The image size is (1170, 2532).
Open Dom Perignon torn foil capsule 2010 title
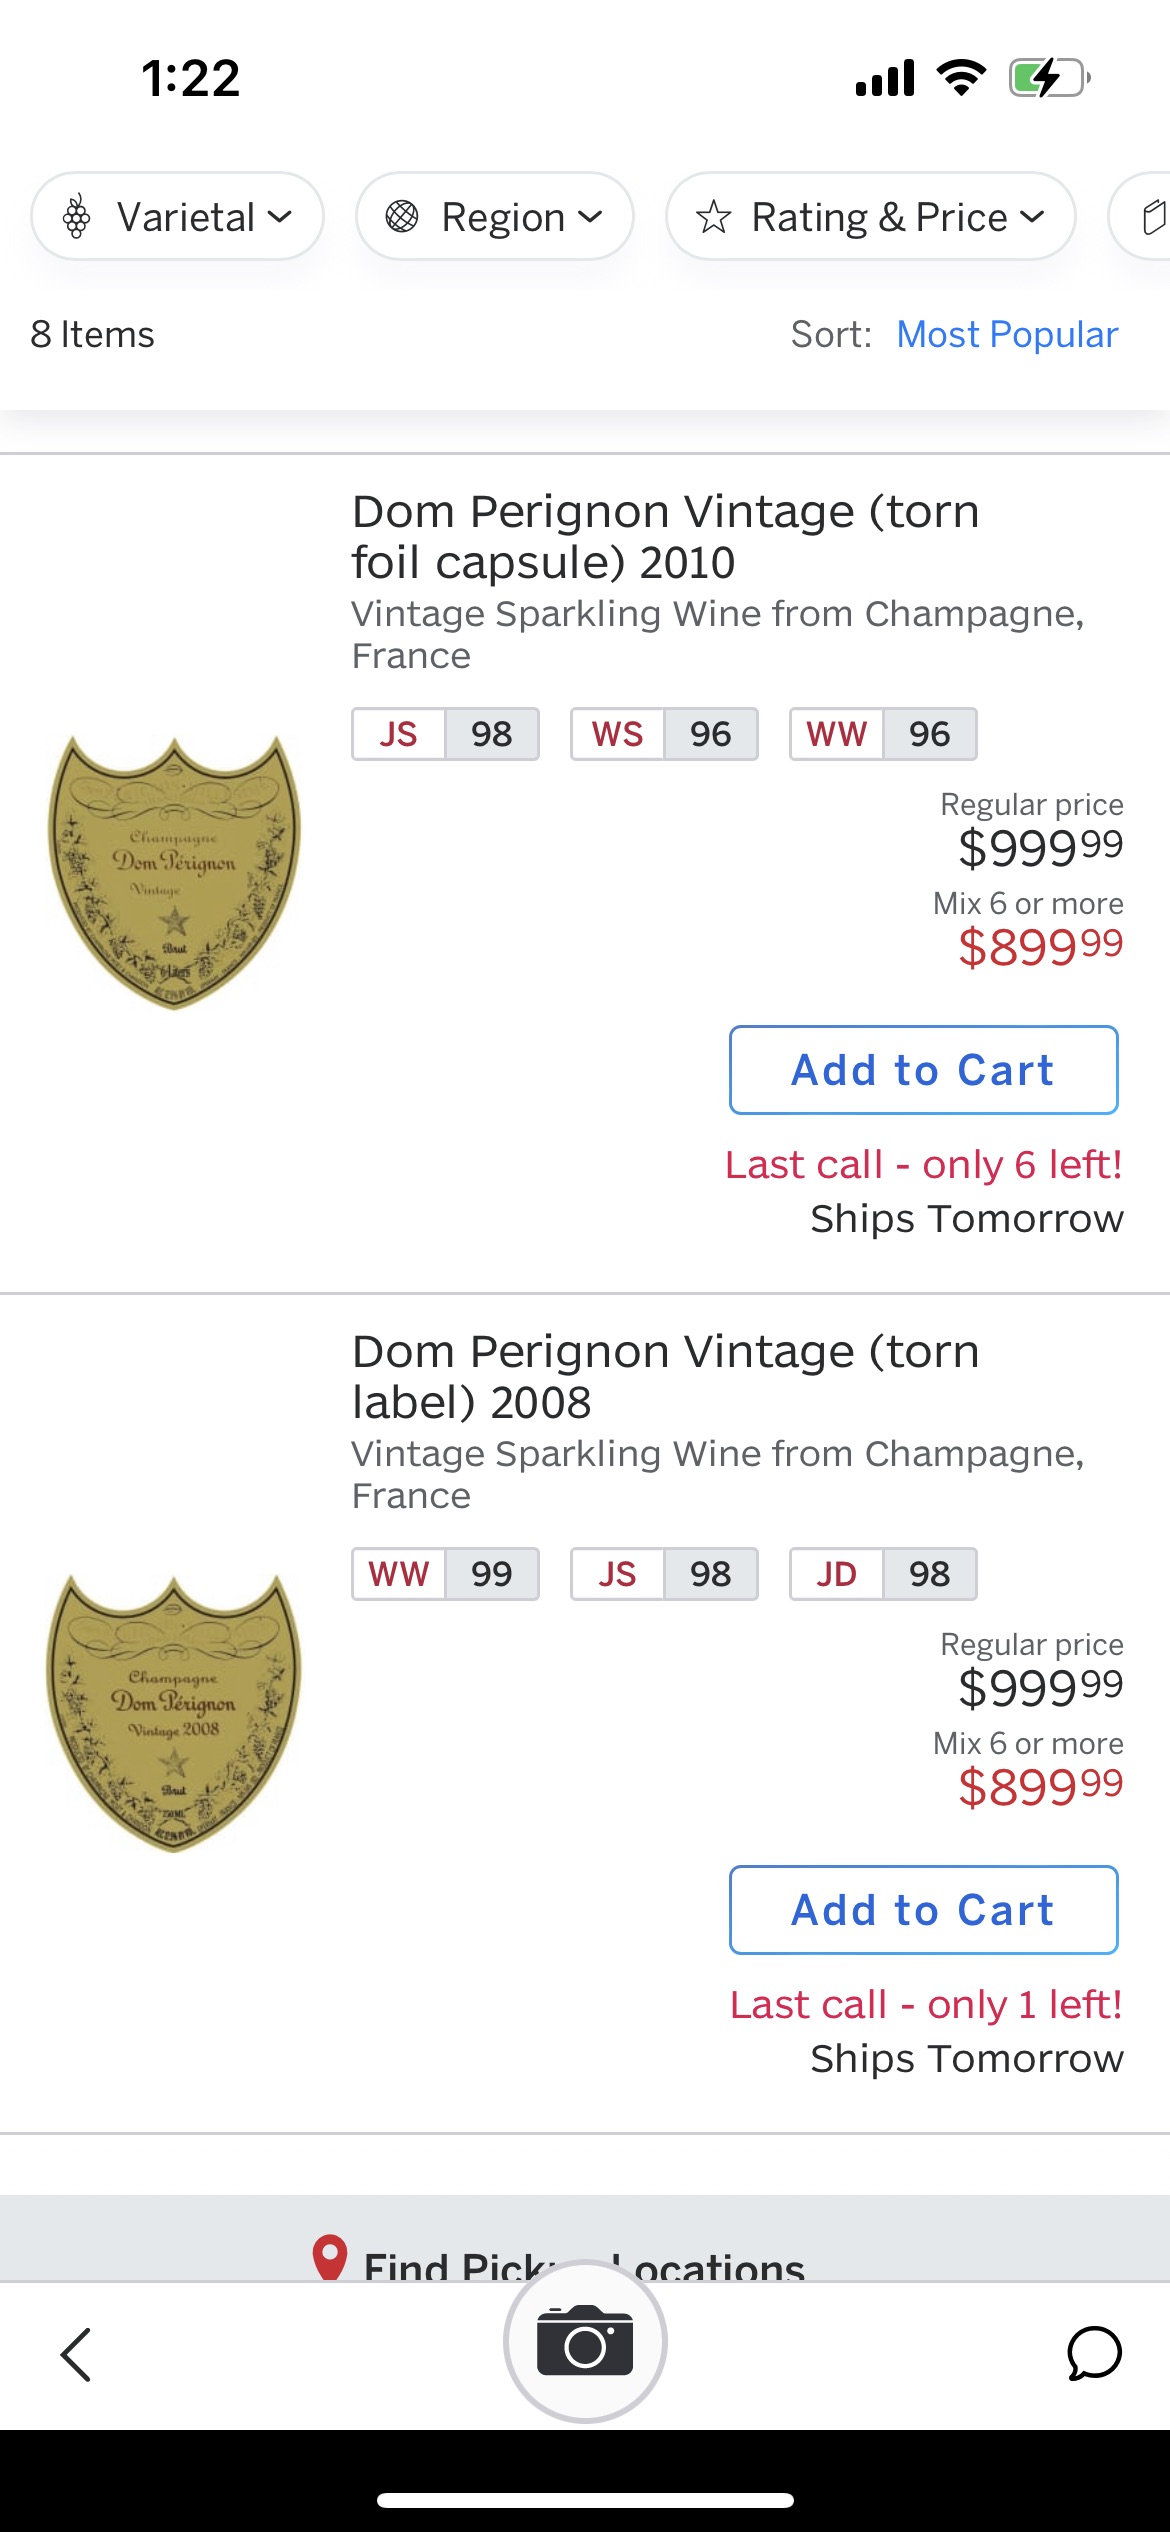coord(665,537)
